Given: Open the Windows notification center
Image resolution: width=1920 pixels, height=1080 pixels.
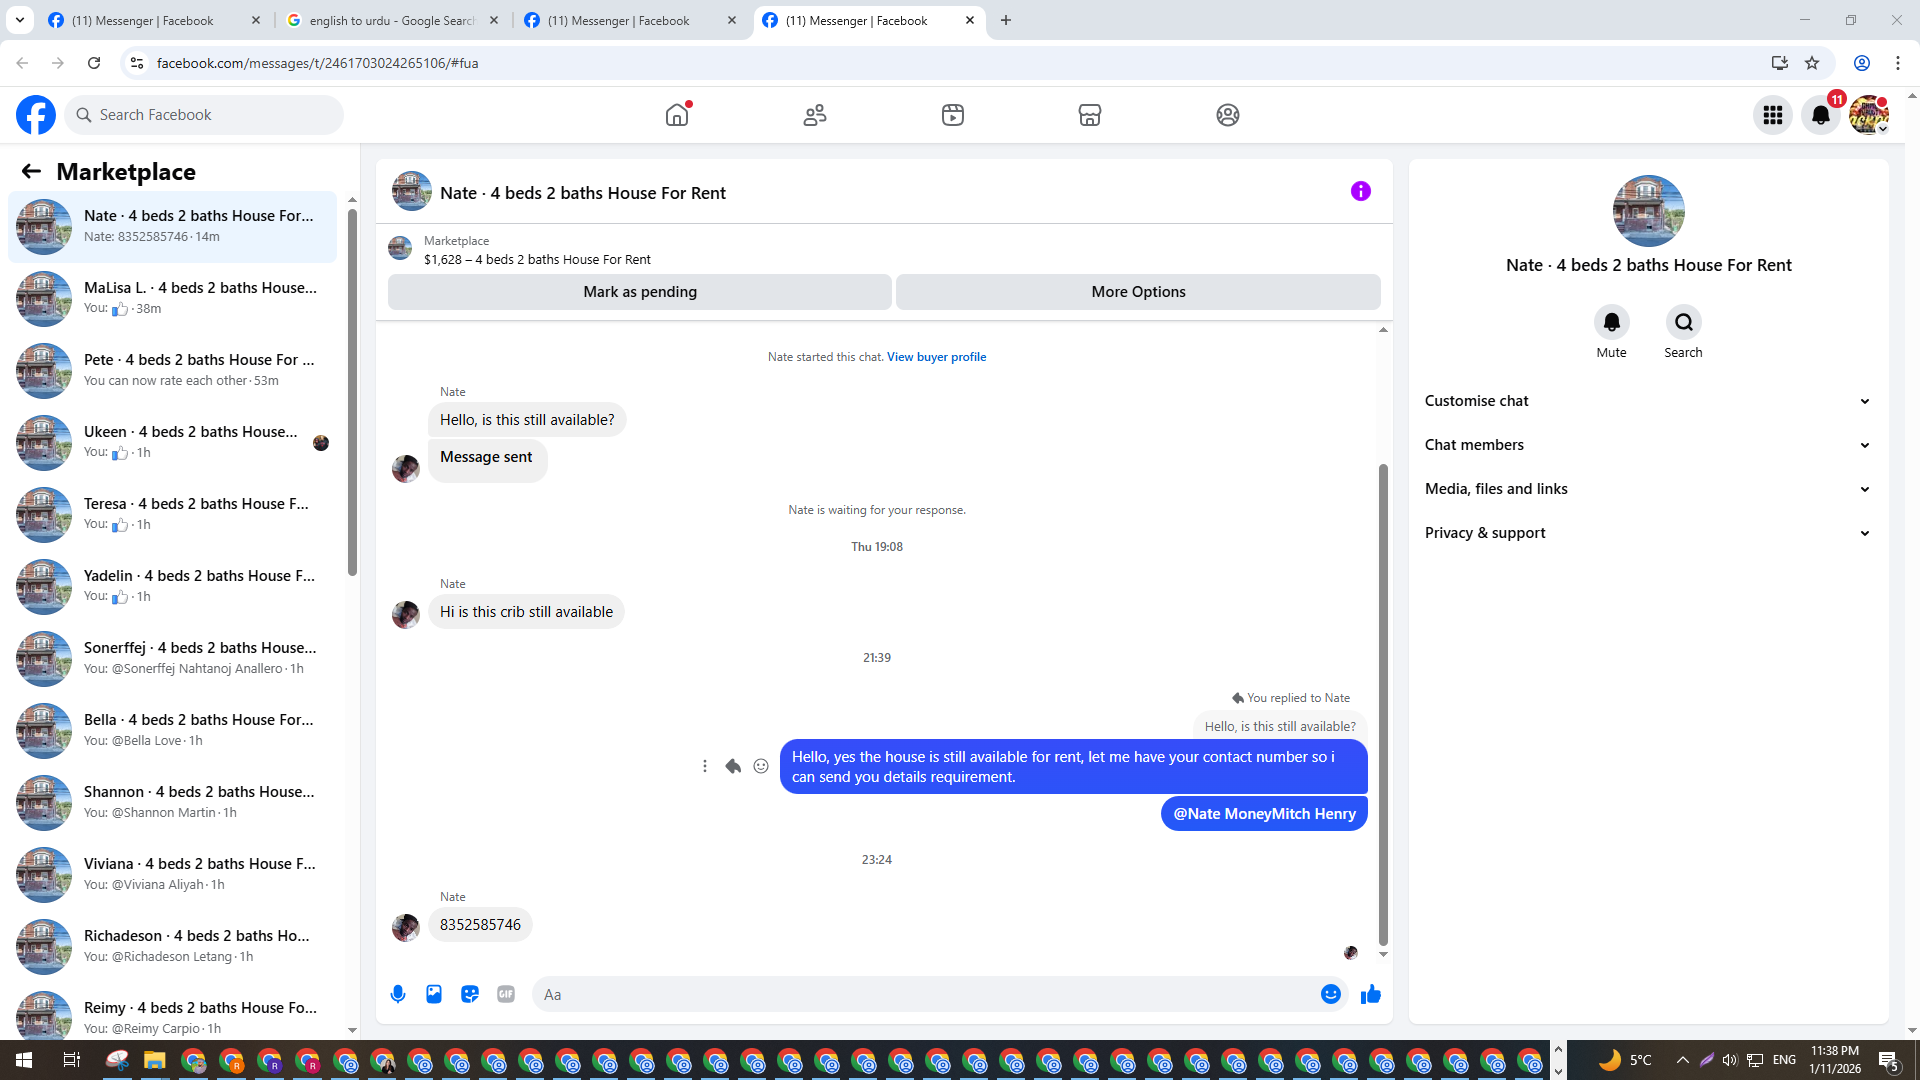Looking at the screenshot, I should click(x=1888, y=1060).
